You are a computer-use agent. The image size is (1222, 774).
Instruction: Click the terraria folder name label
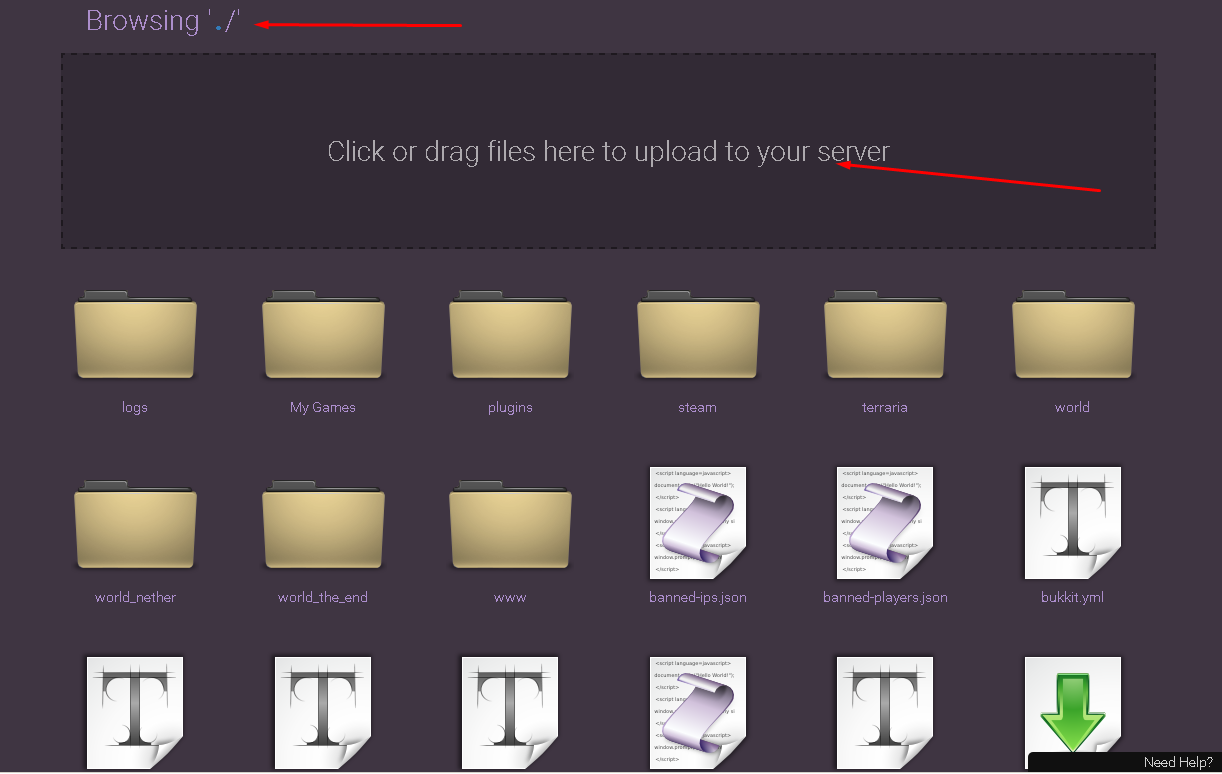(885, 407)
